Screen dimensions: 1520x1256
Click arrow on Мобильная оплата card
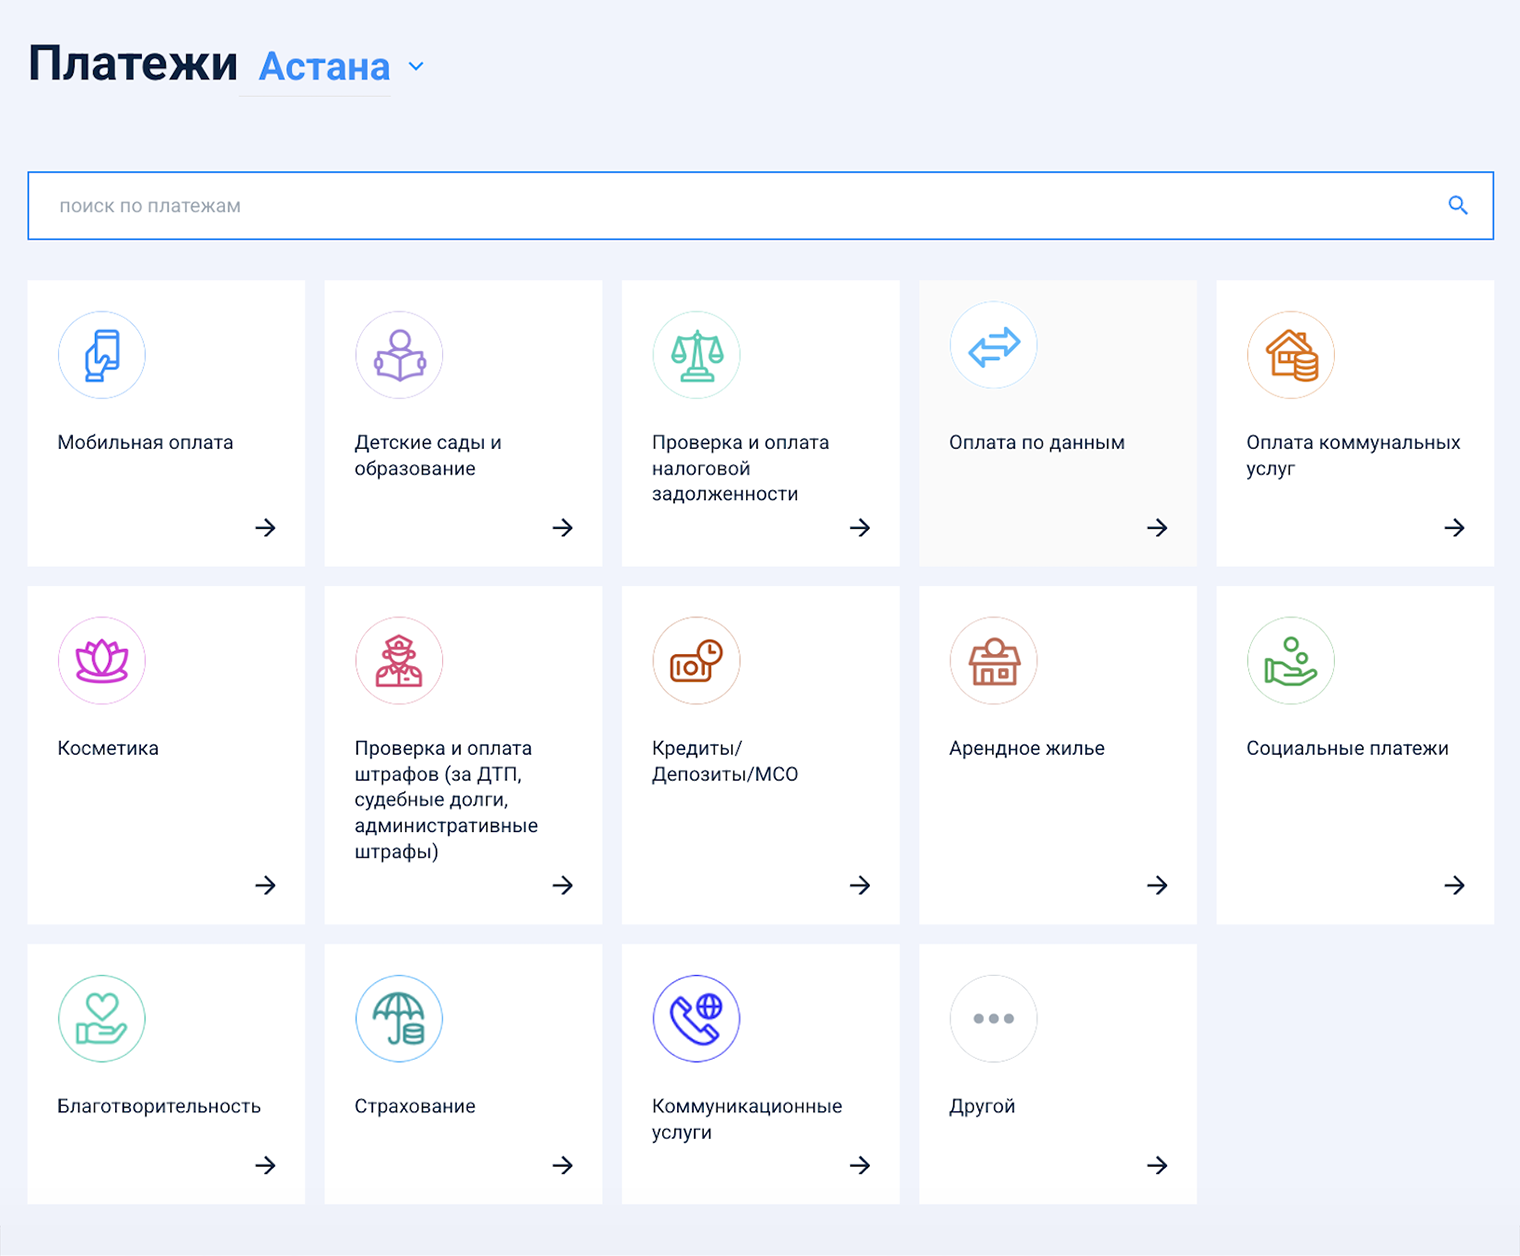click(265, 527)
